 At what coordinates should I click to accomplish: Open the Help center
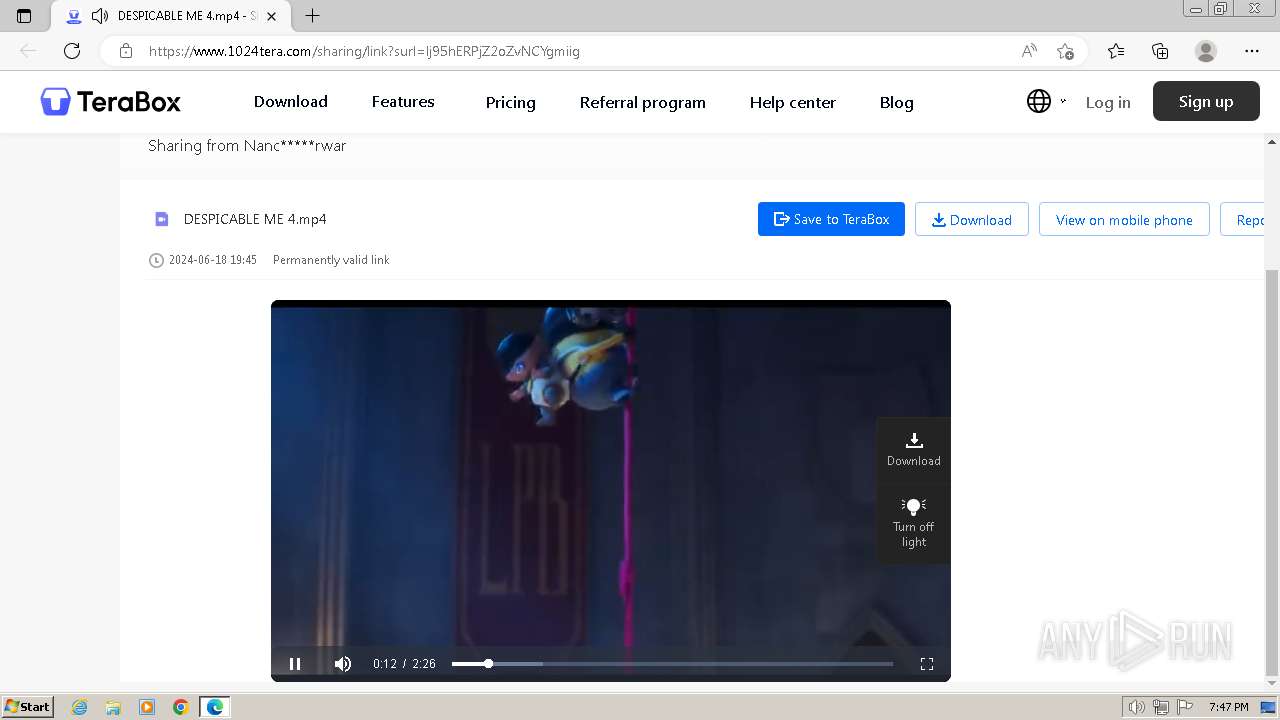click(x=793, y=102)
